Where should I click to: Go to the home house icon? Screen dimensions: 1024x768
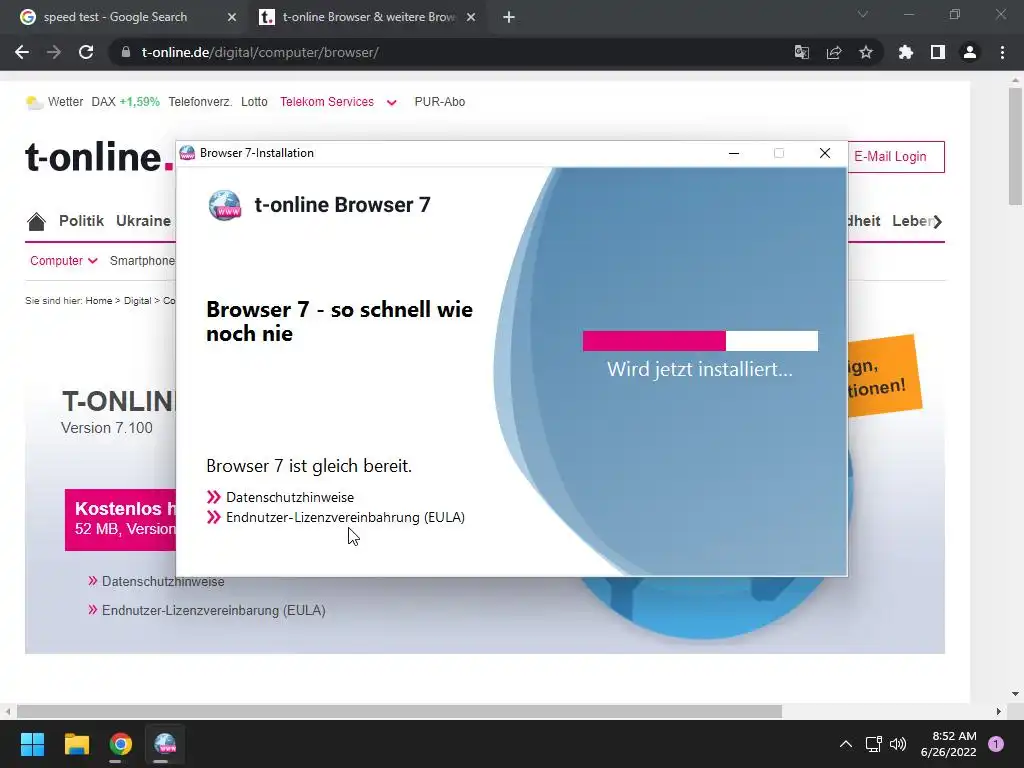click(x=37, y=221)
